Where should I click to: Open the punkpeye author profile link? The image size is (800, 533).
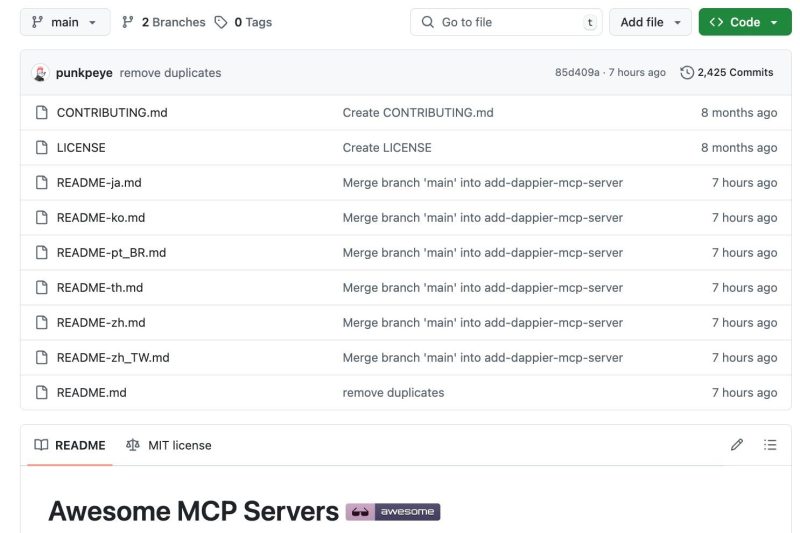coord(84,73)
